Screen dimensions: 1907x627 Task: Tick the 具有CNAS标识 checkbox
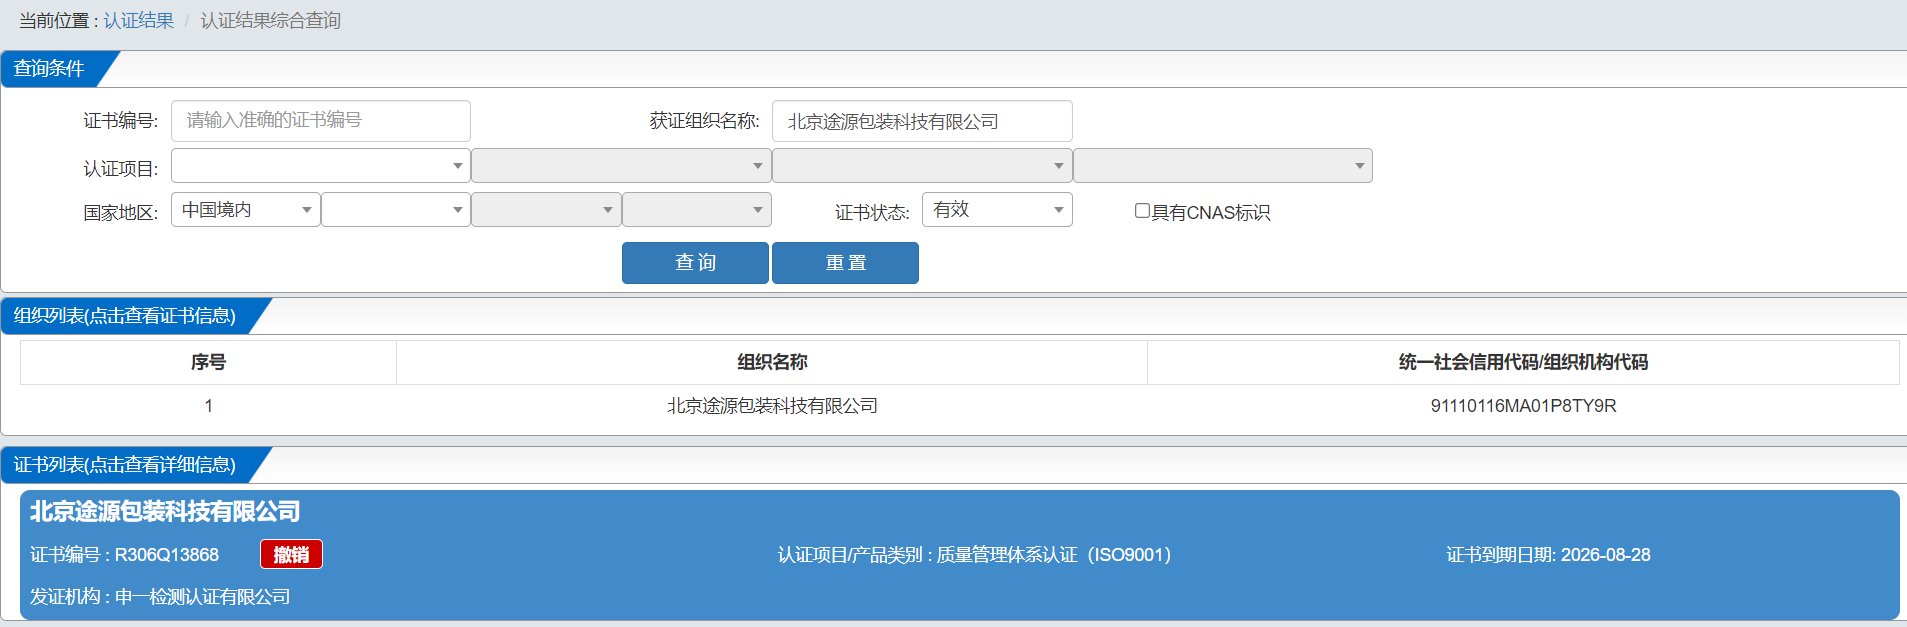pos(1142,211)
